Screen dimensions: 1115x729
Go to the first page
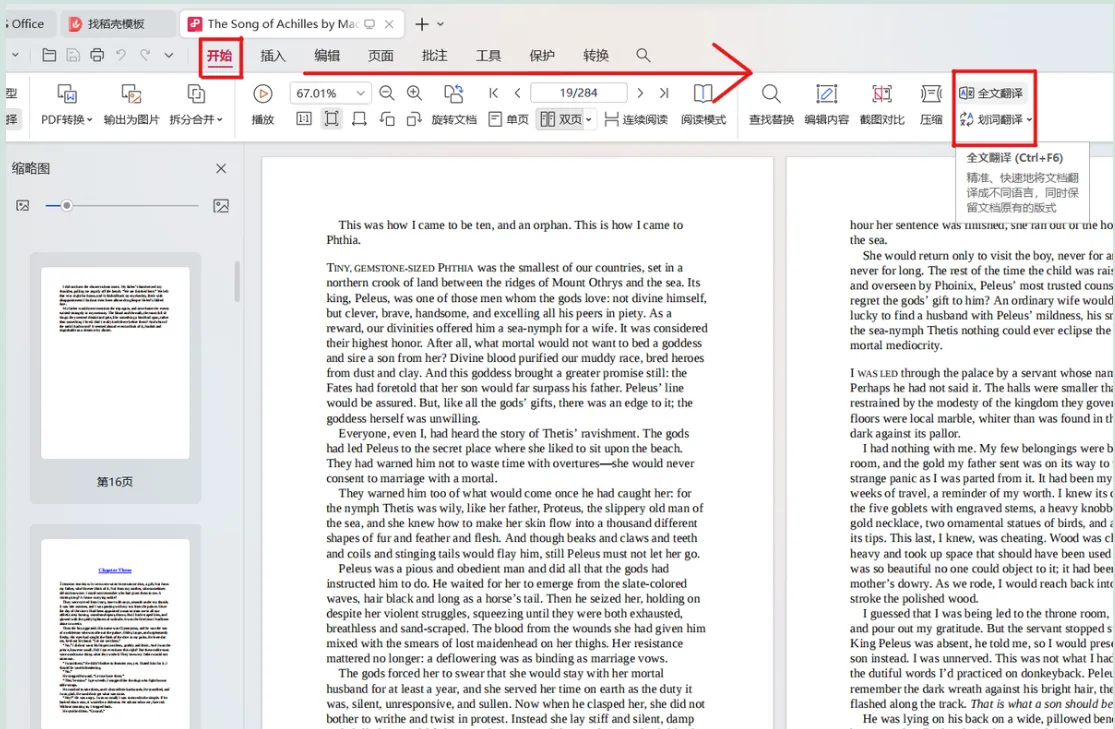494,93
